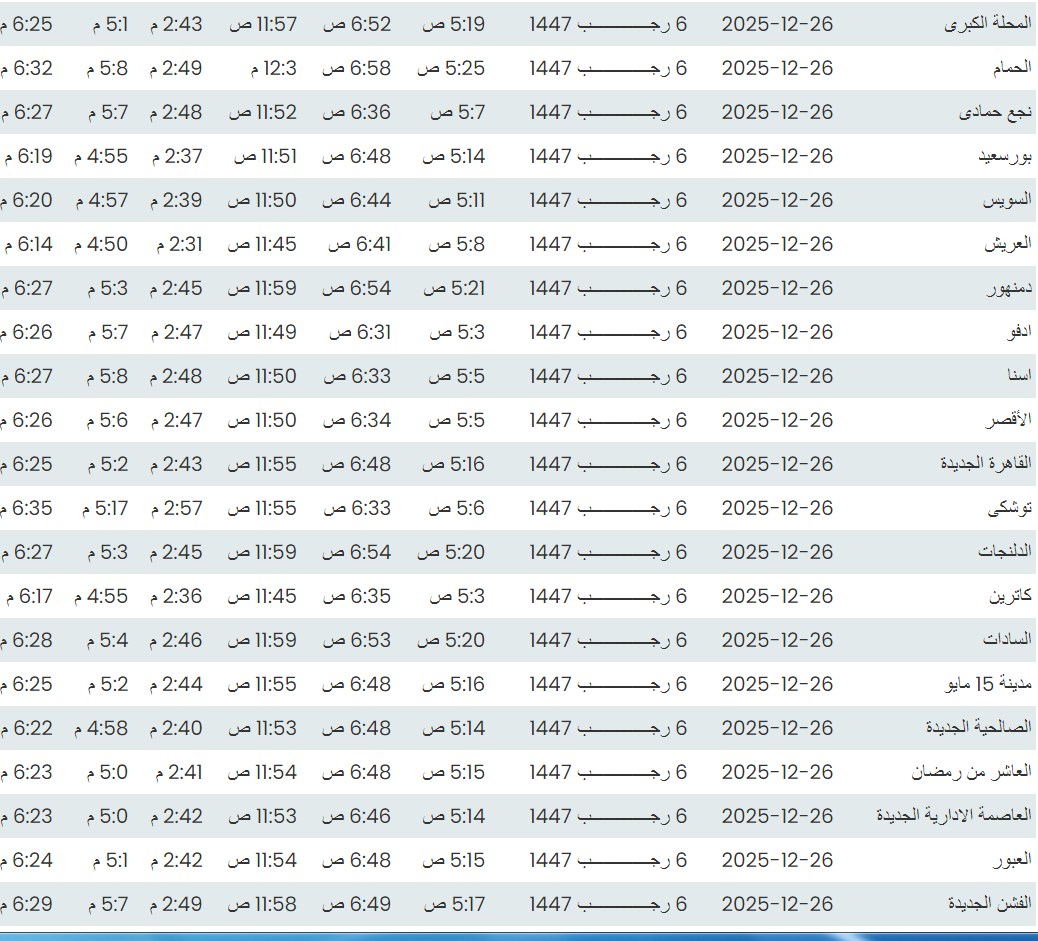Open the السويس city entry
The image size is (1038, 941).
pos(1006,201)
